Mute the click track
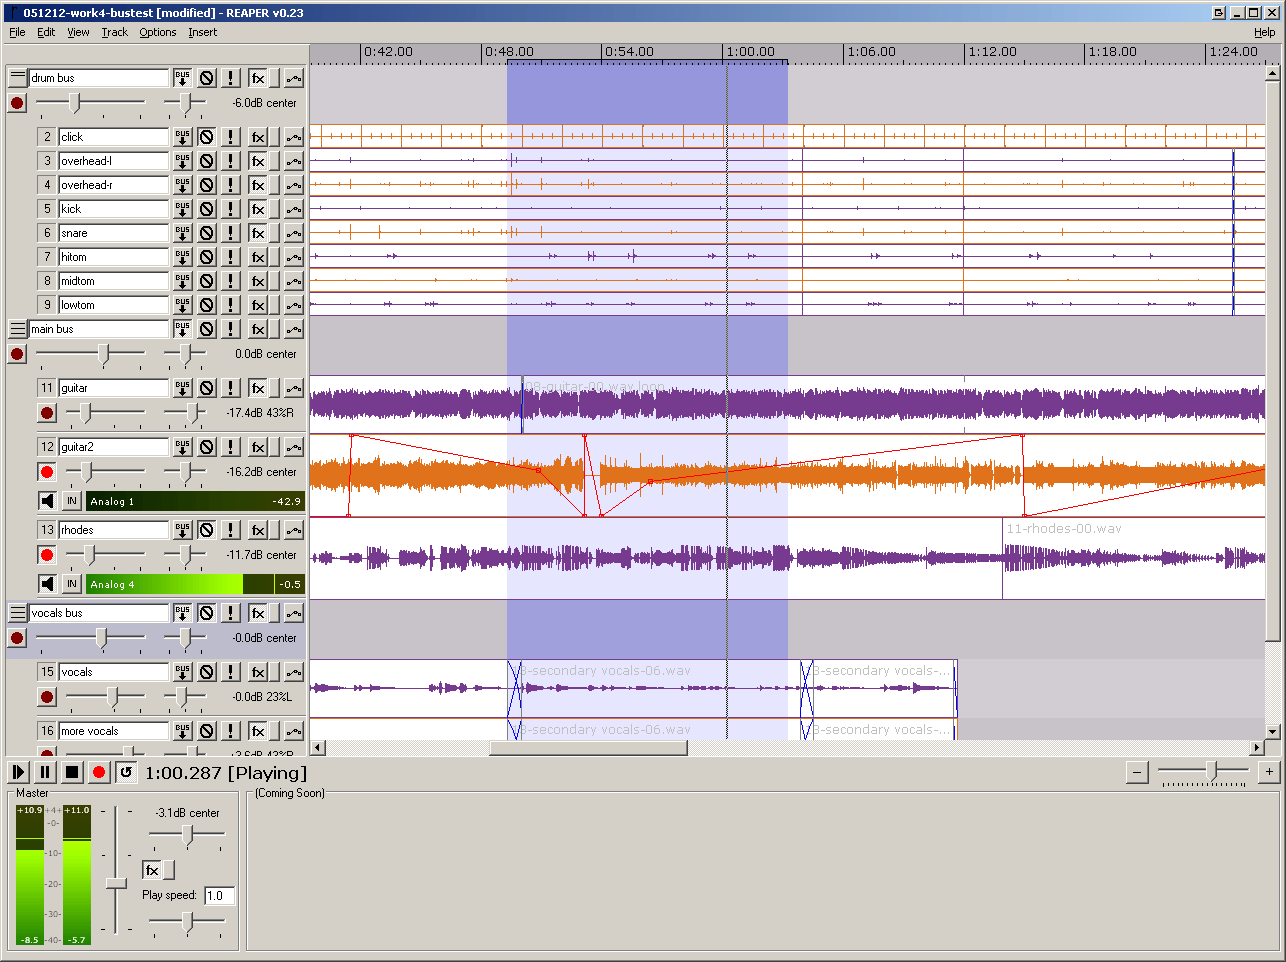 206,137
